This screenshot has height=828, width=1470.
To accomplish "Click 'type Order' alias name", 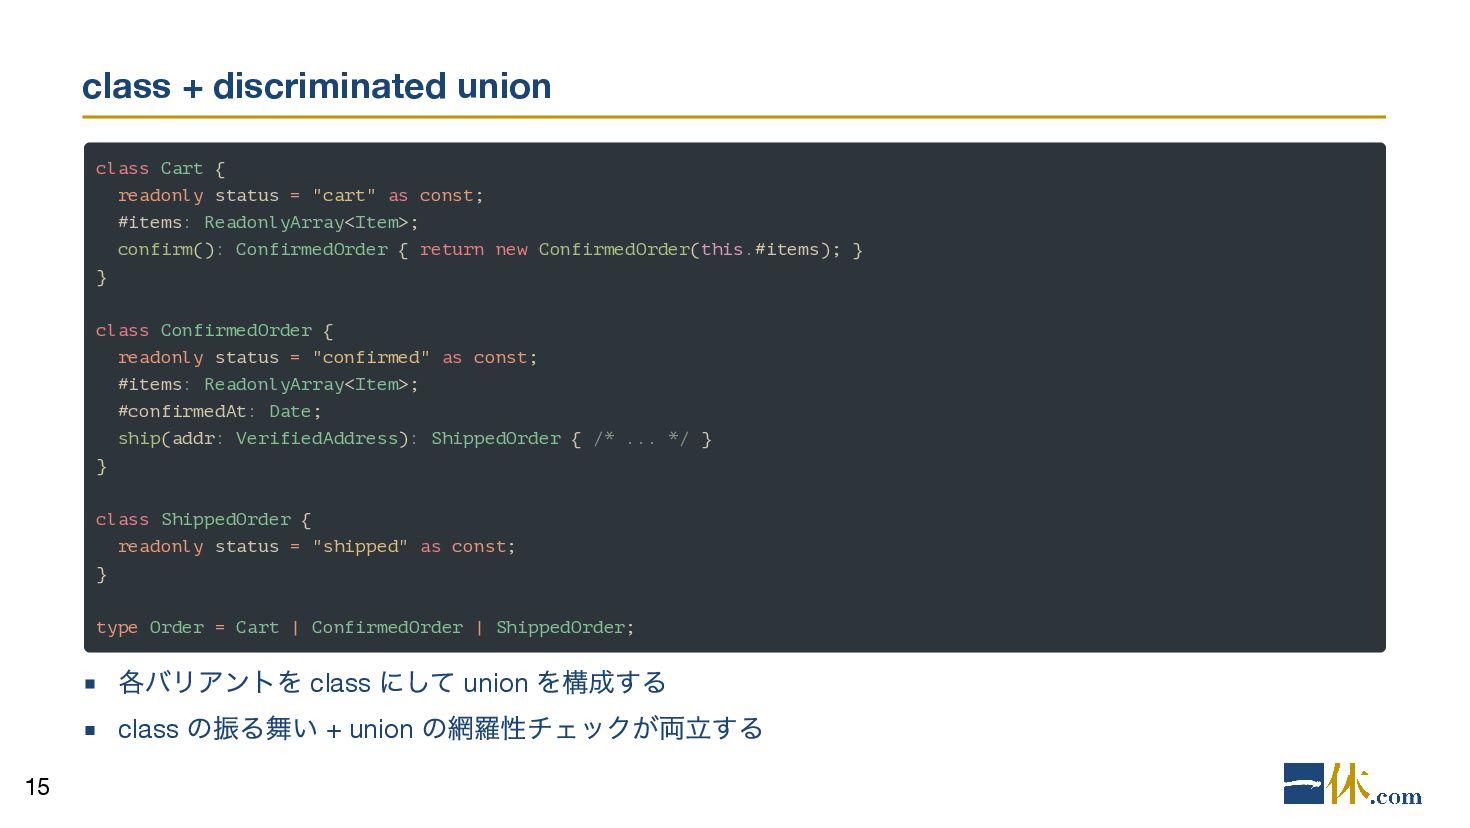I will (150, 627).
